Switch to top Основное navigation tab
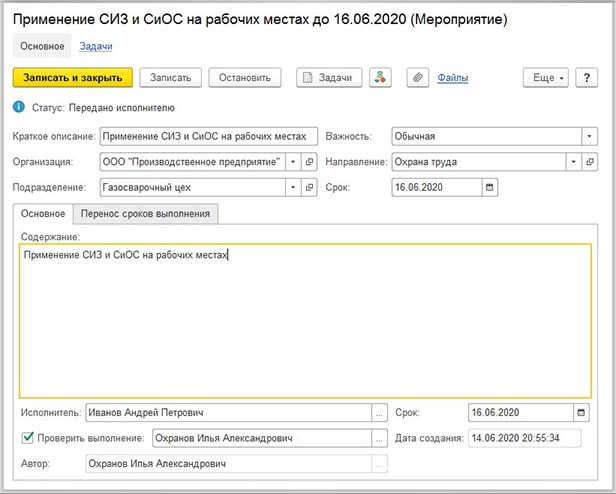This screenshot has width=616, height=494. point(42,46)
